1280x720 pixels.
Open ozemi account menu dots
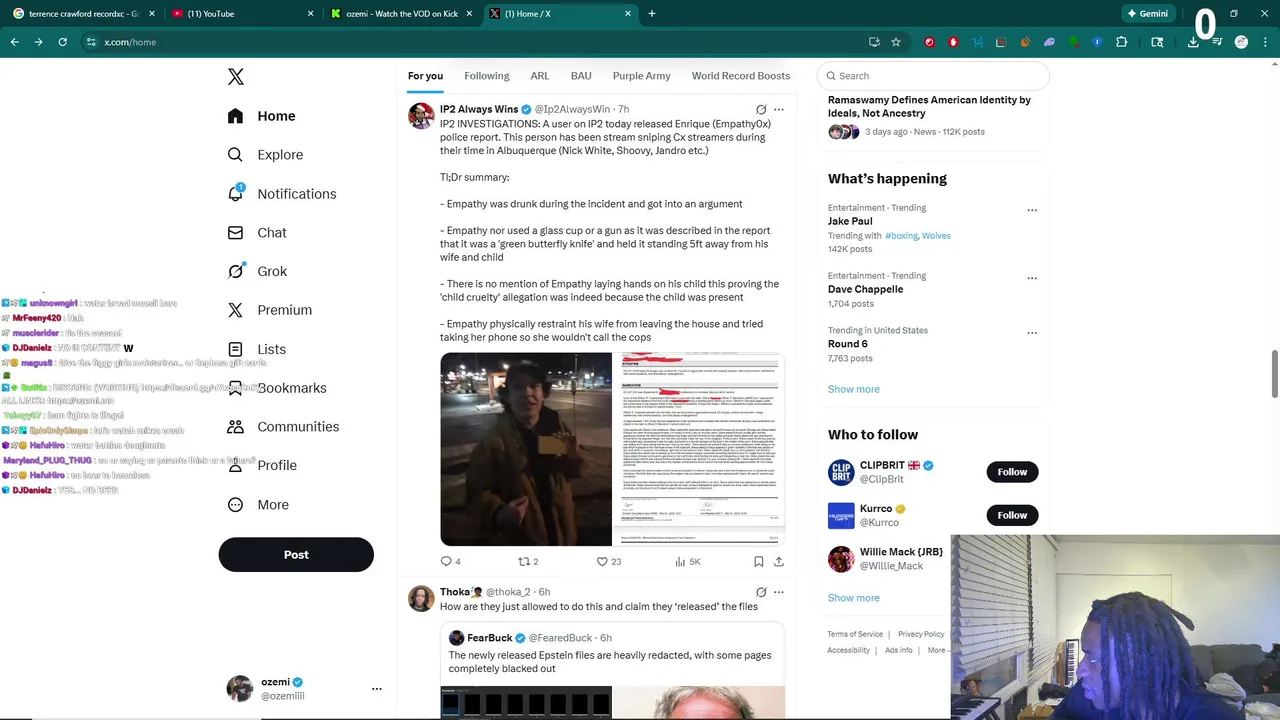pos(377,689)
